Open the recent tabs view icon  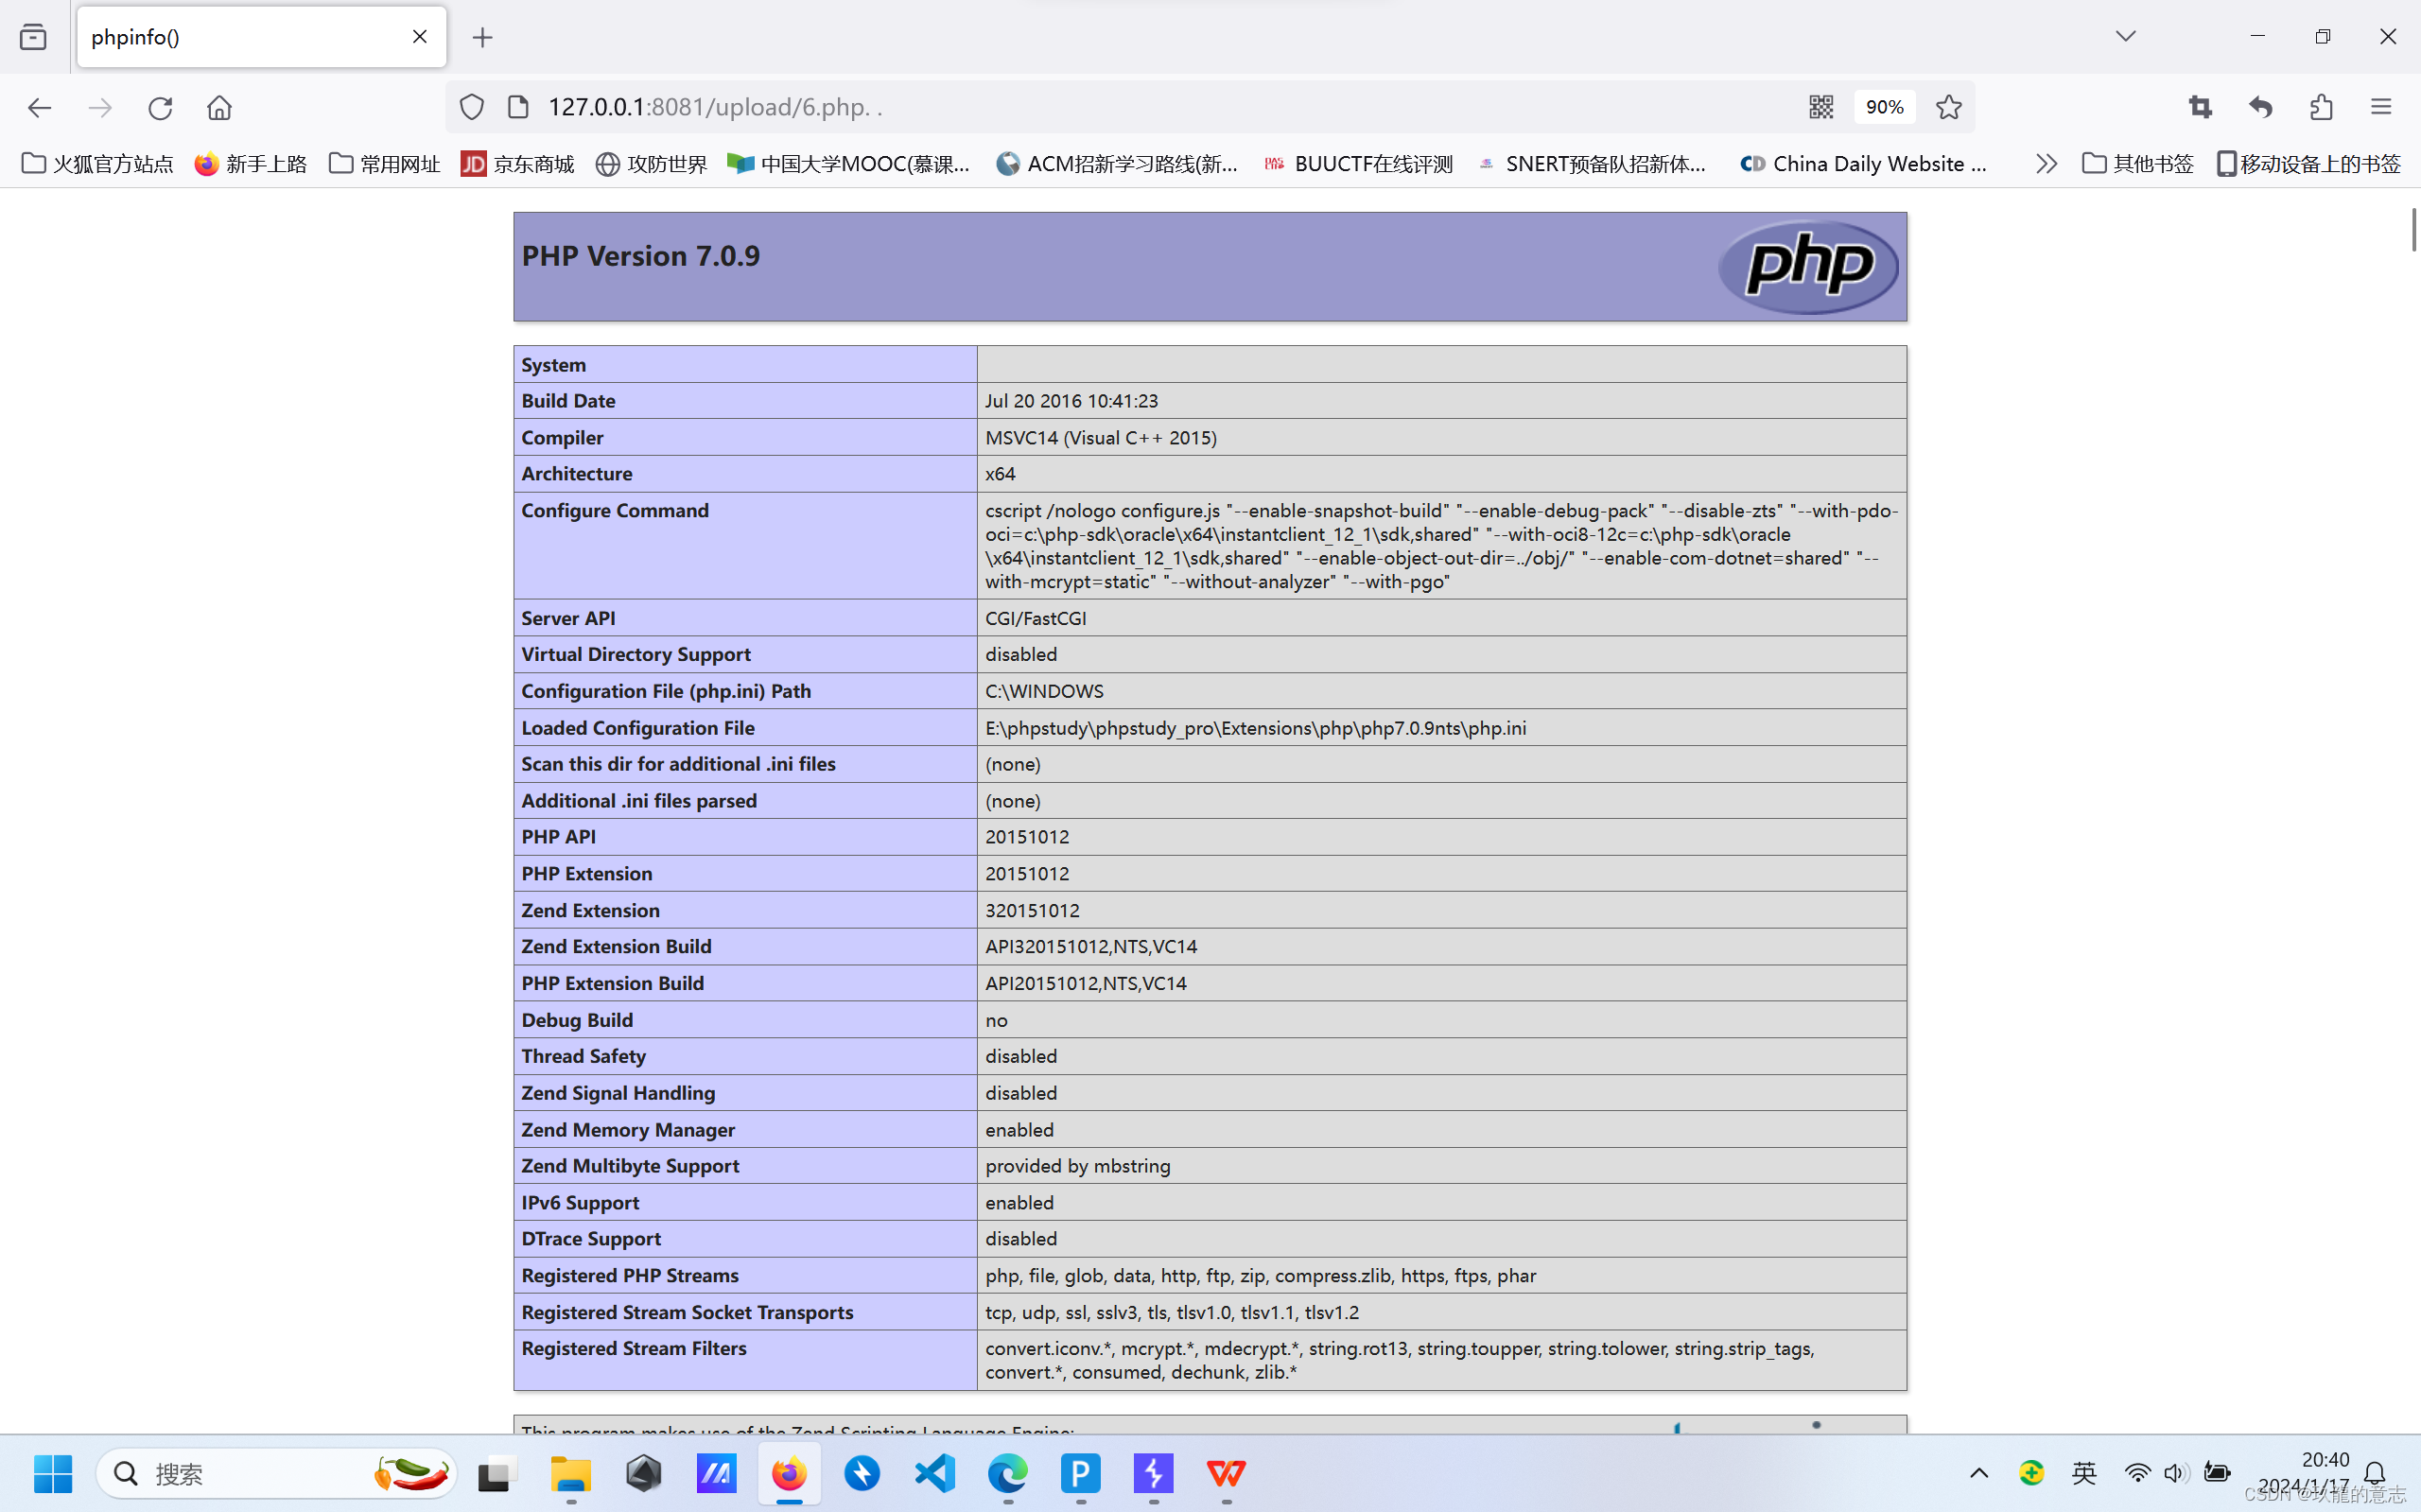(33, 37)
